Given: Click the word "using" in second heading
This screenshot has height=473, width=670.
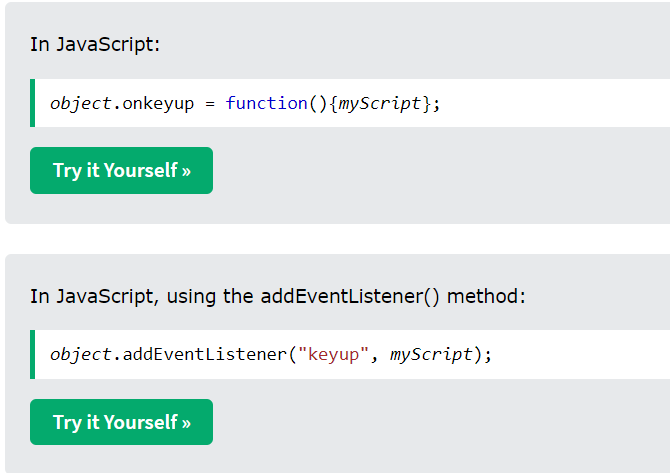Looking at the screenshot, I should point(191,297).
